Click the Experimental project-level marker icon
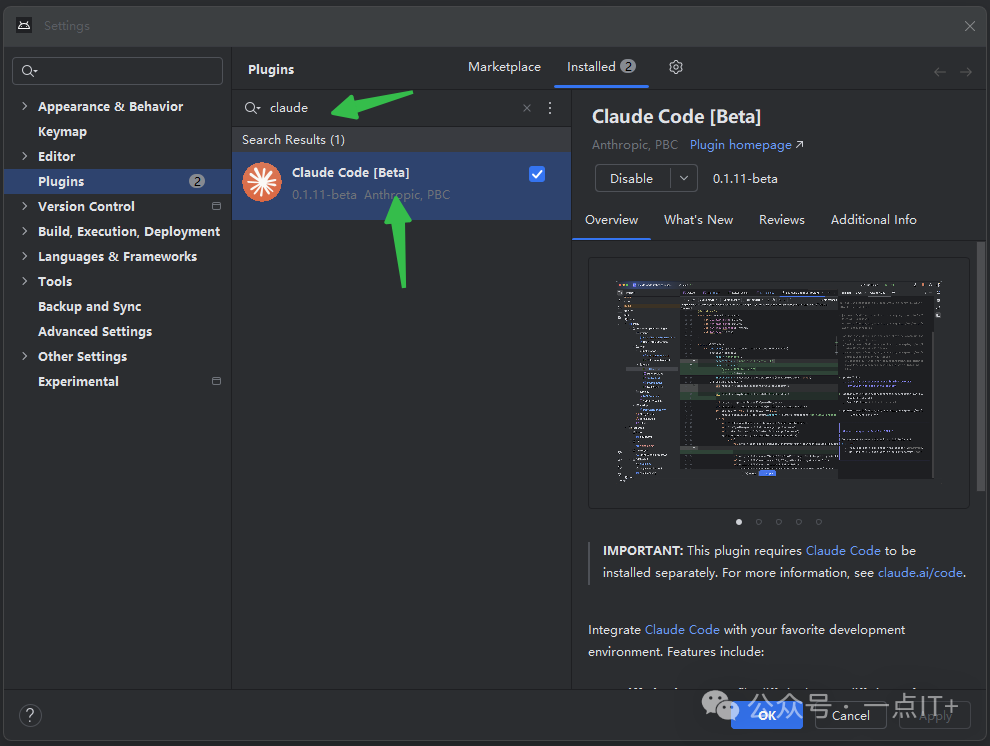The image size is (990, 746). coord(216,381)
